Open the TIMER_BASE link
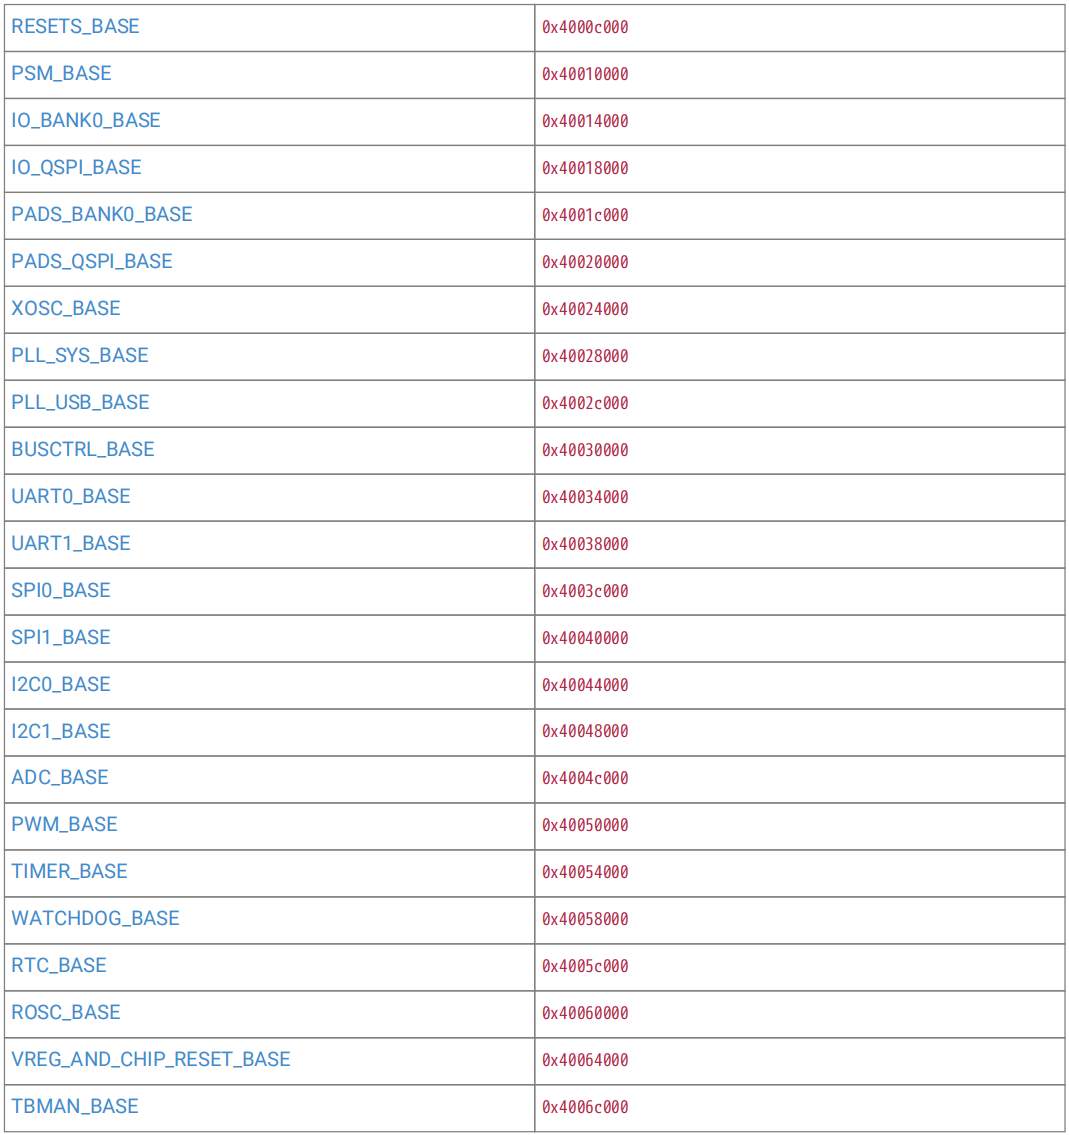Image resolution: width=1069 pixels, height=1135 pixels. 69,872
